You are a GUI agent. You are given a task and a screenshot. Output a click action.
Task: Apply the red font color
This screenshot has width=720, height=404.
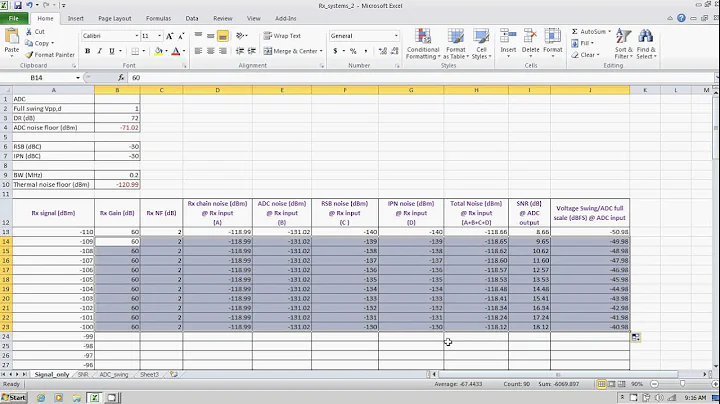[175, 51]
